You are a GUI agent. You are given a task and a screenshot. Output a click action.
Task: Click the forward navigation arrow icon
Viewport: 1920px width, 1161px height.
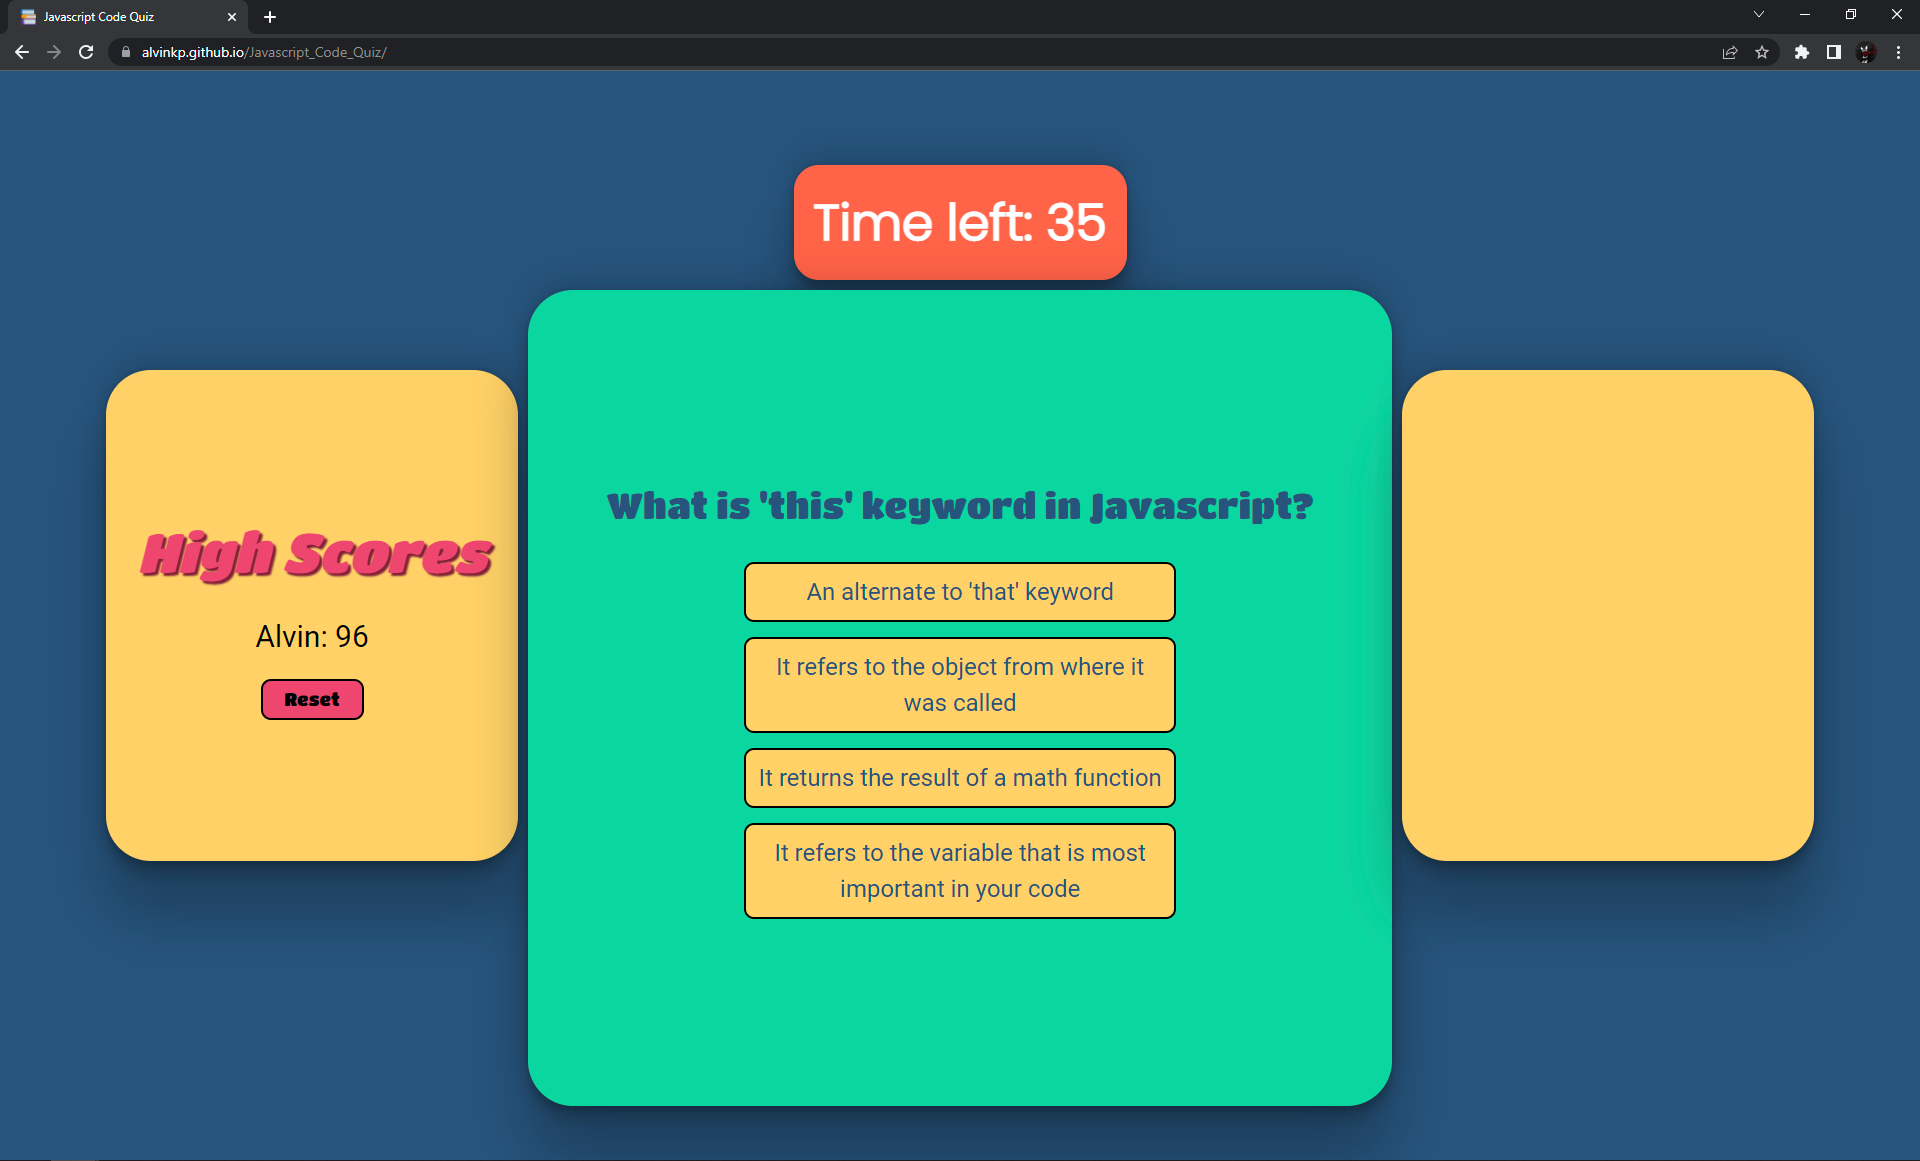click(x=52, y=52)
